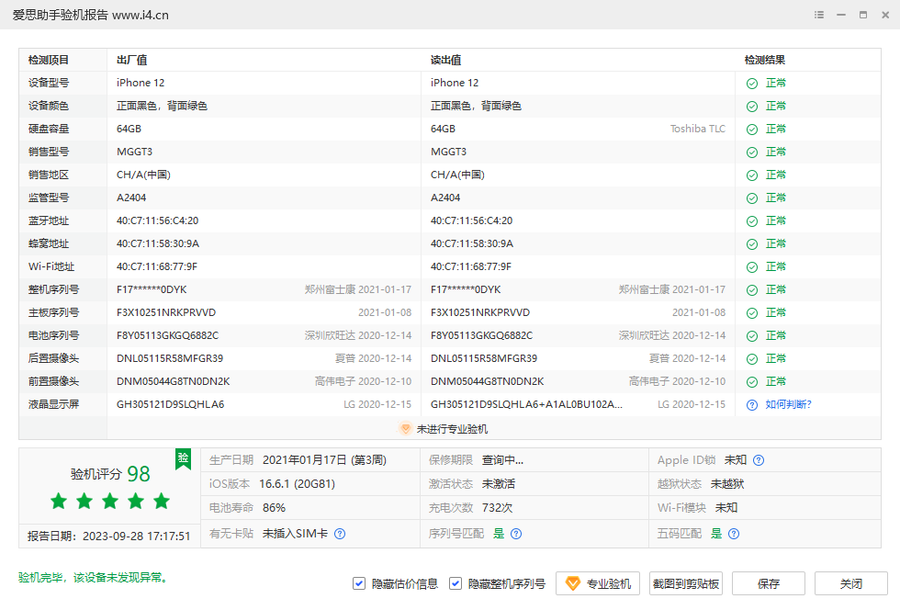The image size is (900, 610).
Task: Open the 如何判断? link
Action: point(788,405)
